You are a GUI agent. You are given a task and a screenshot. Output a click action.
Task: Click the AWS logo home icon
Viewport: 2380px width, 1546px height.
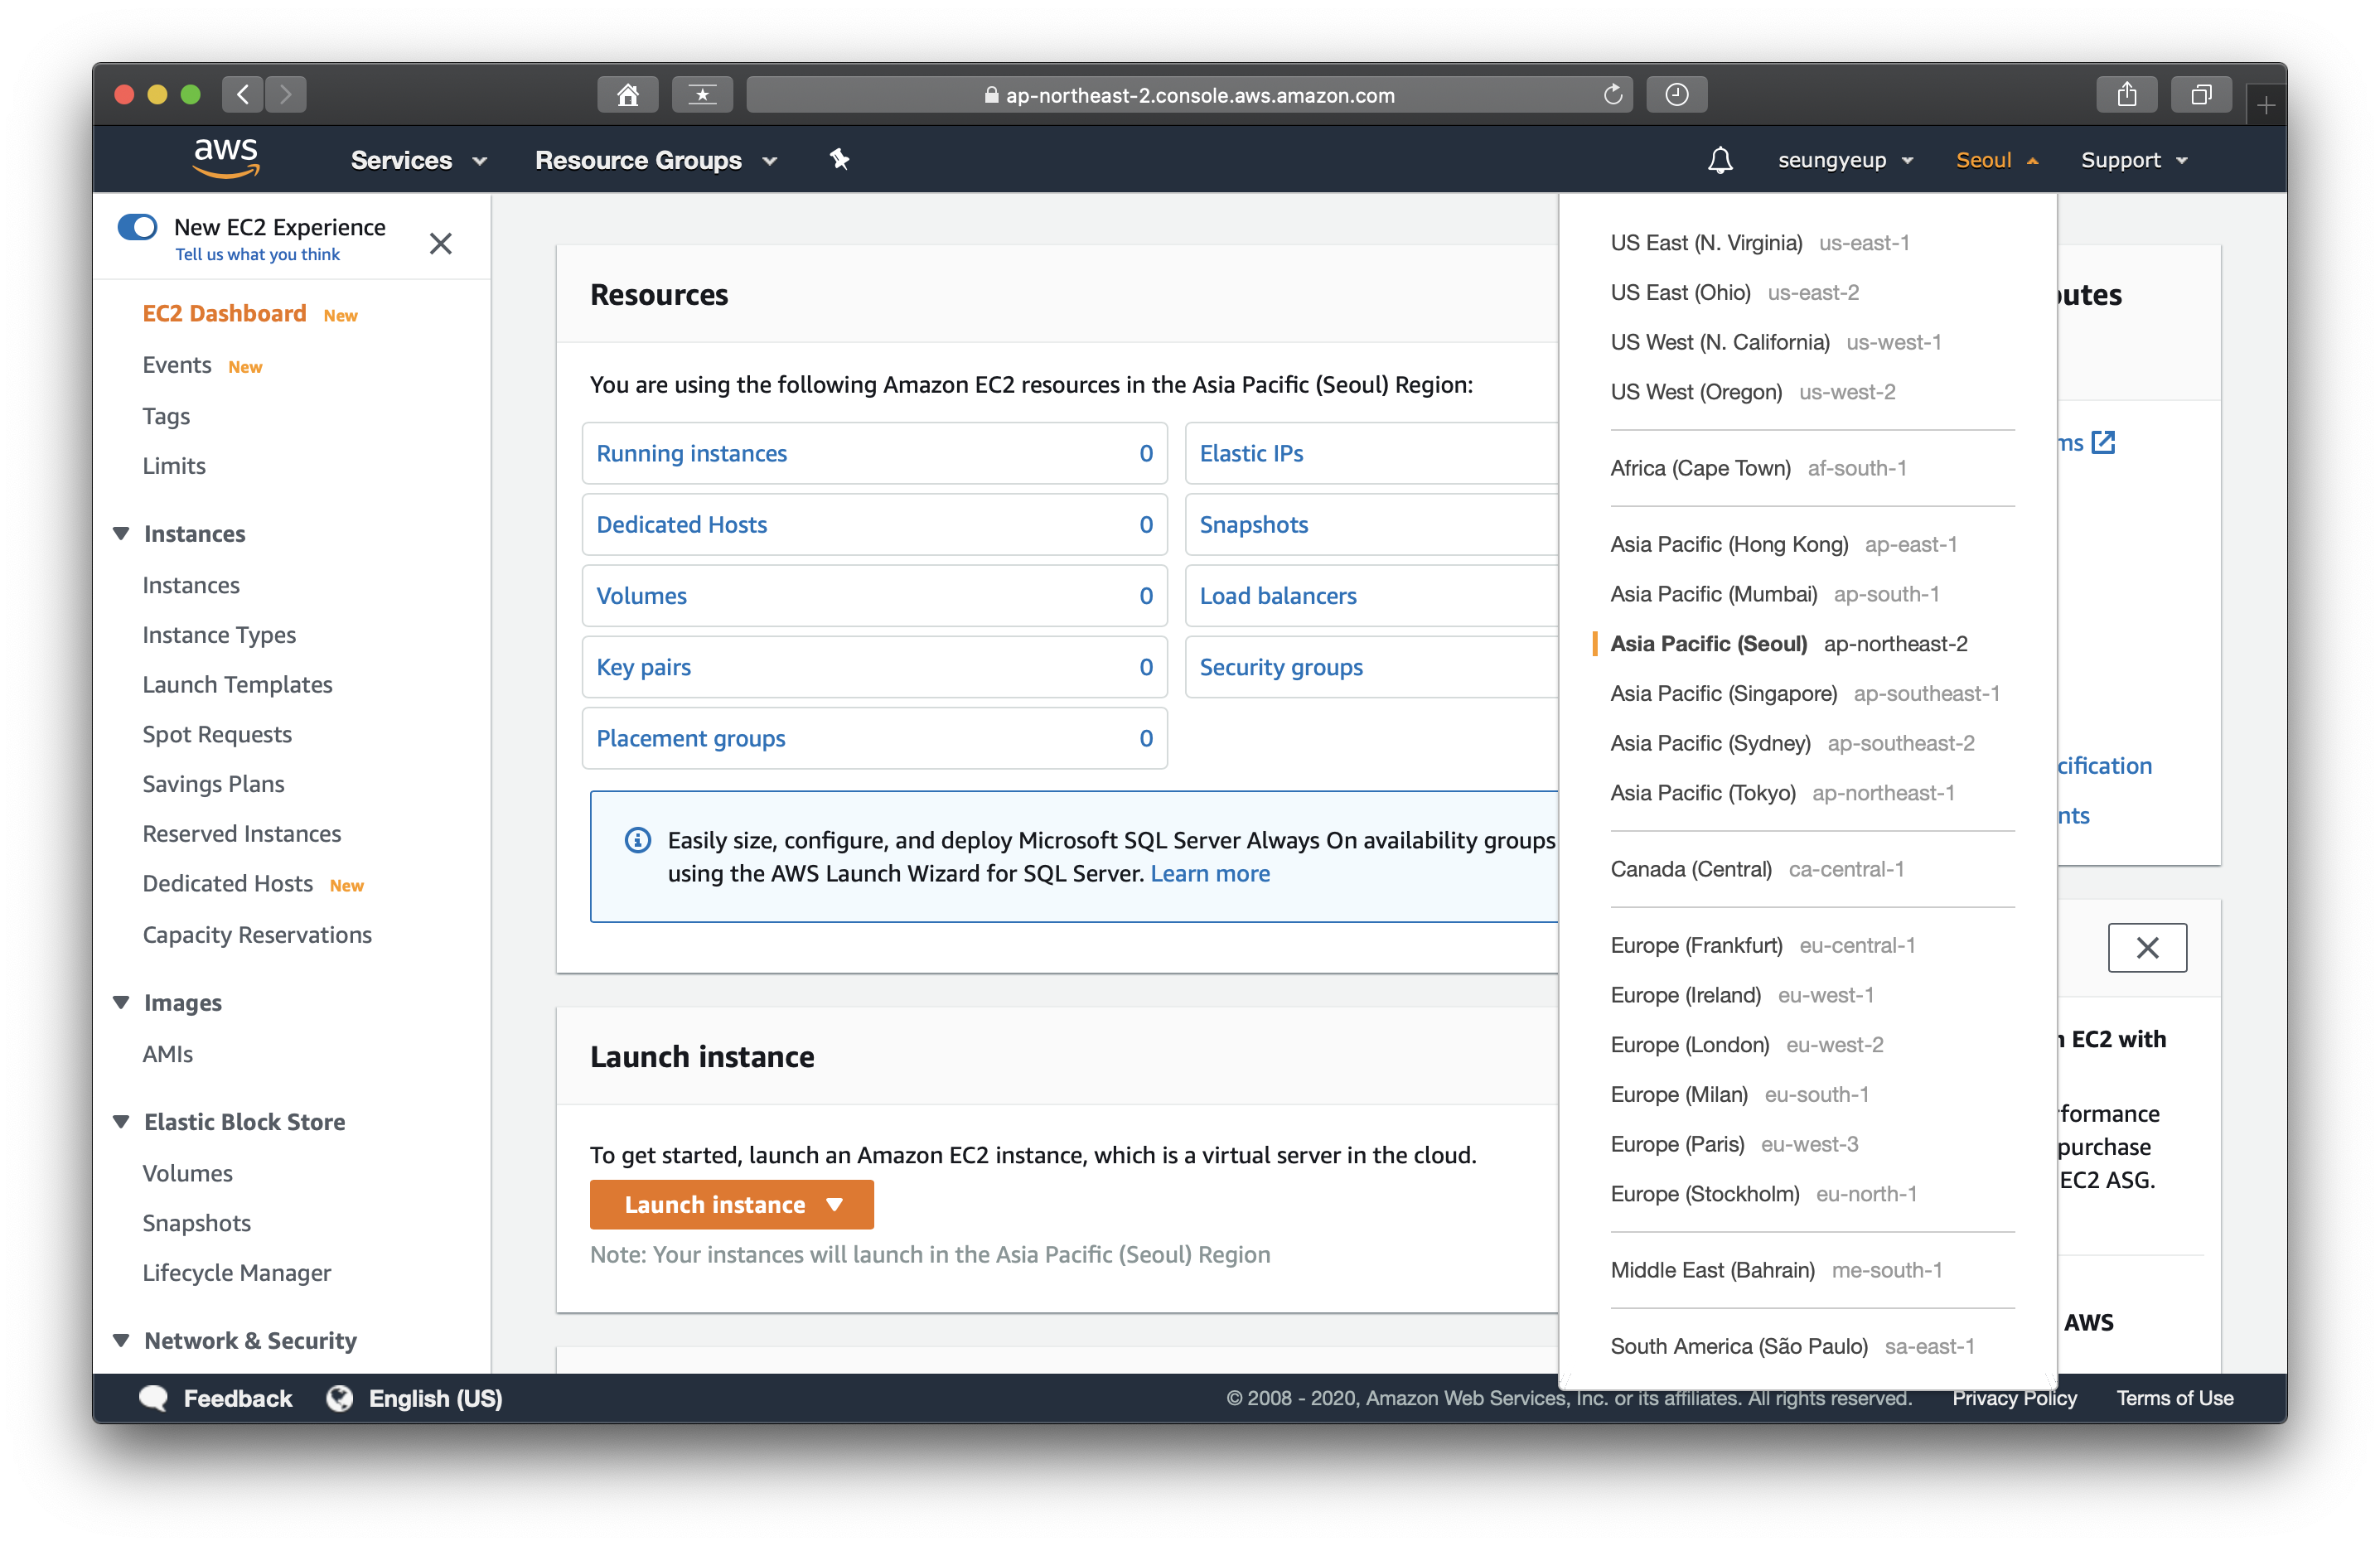[x=226, y=158]
